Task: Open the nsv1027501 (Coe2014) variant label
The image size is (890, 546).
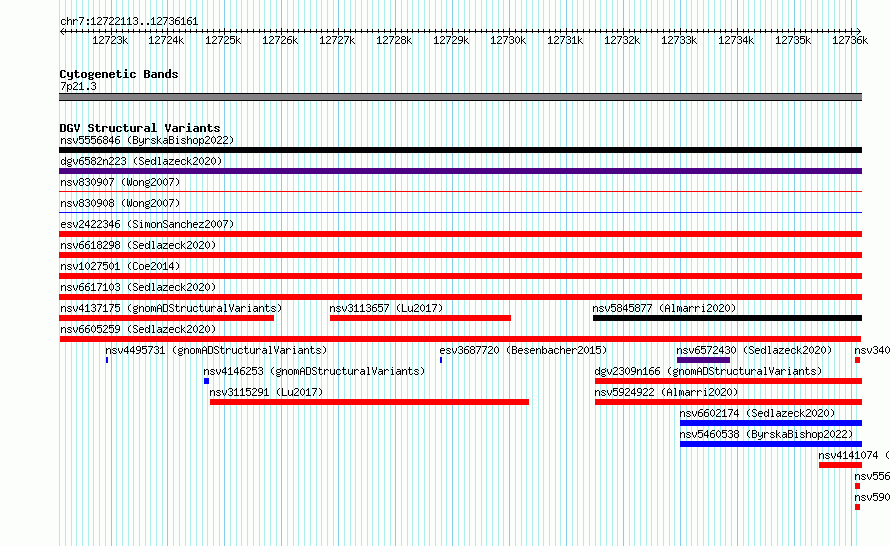Action: (120, 266)
